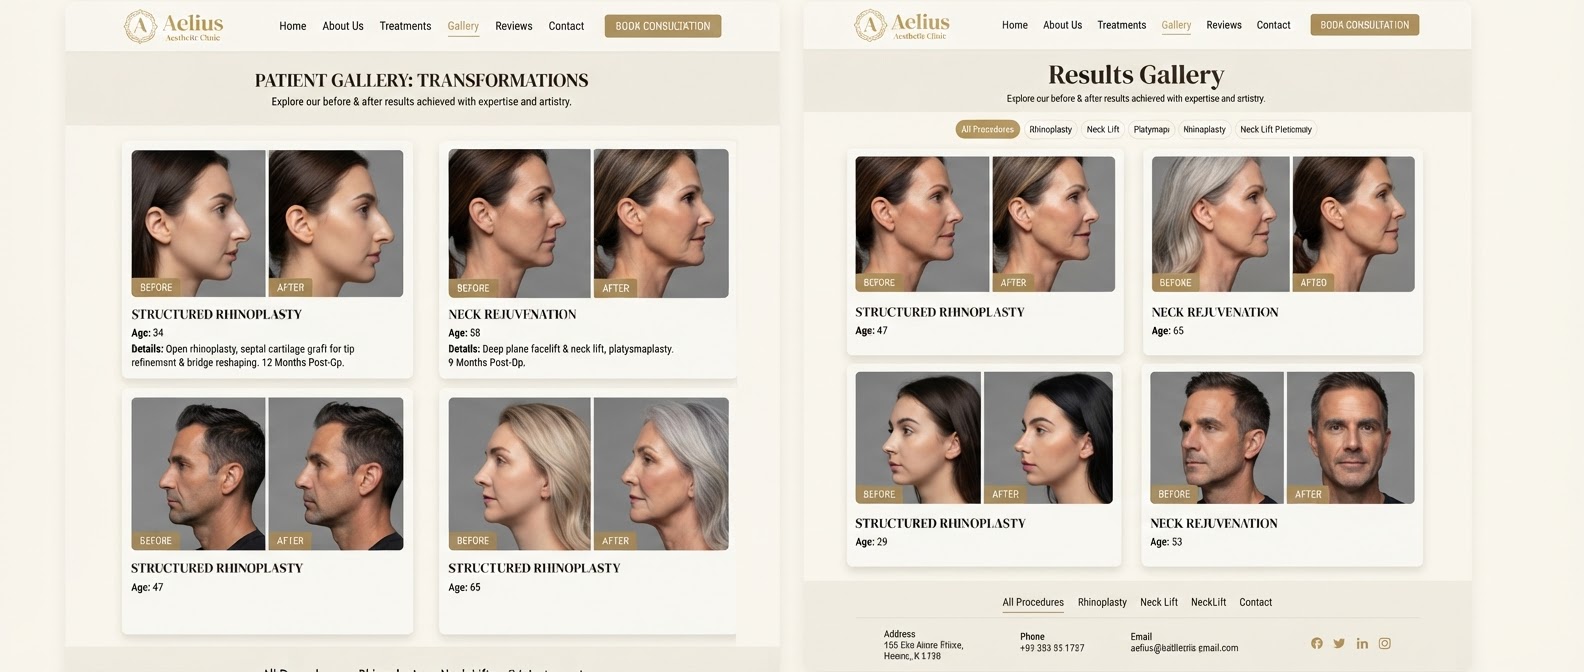The image size is (1584, 672).
Task: Open the Facebook icon in the footer
Action: (x=1317, y=644)
